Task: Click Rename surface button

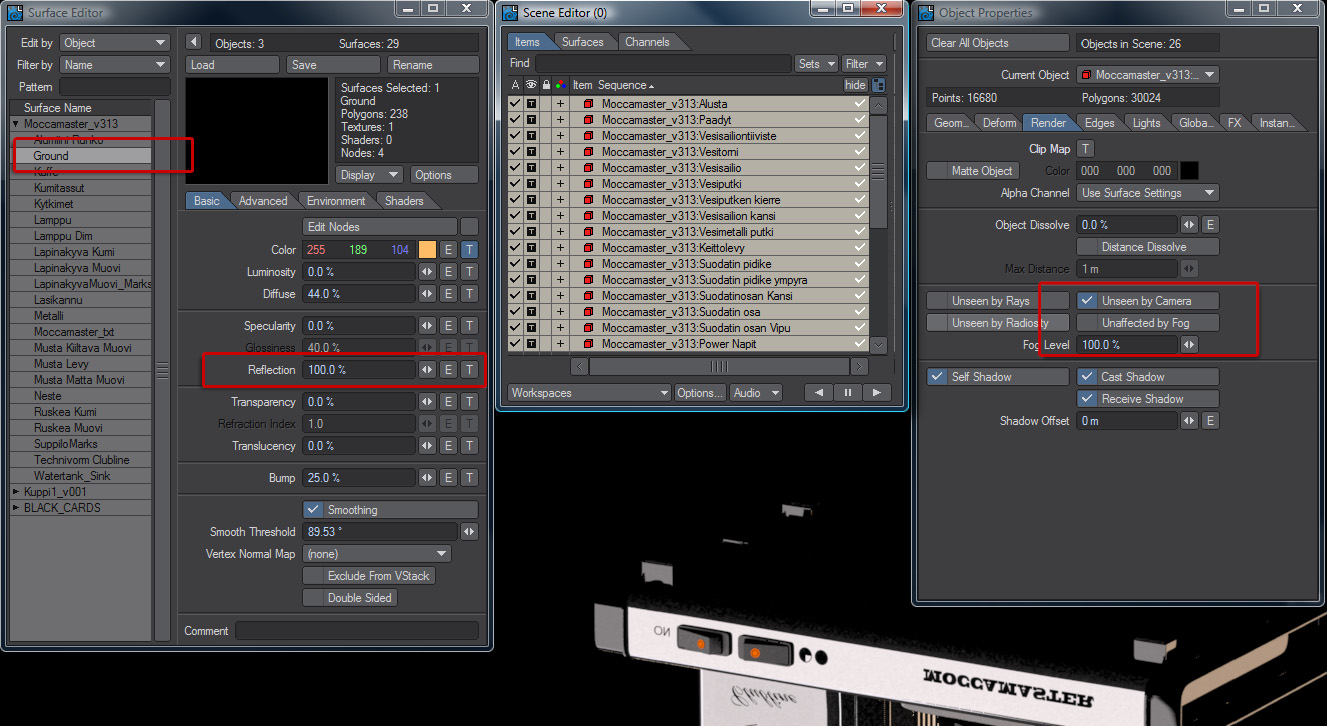Action: 432,65
